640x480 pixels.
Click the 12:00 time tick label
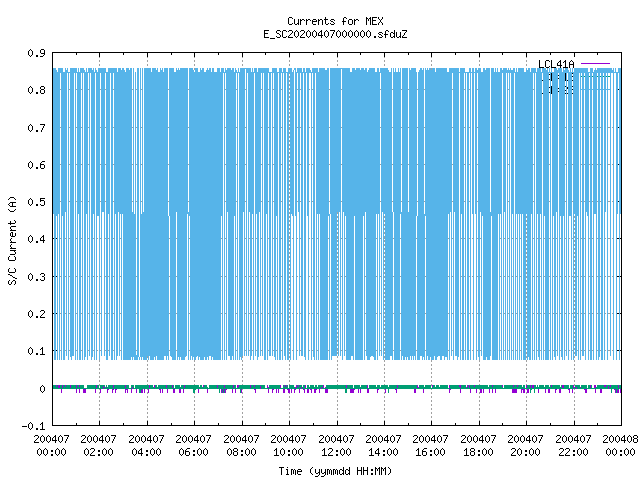[336, 452]
